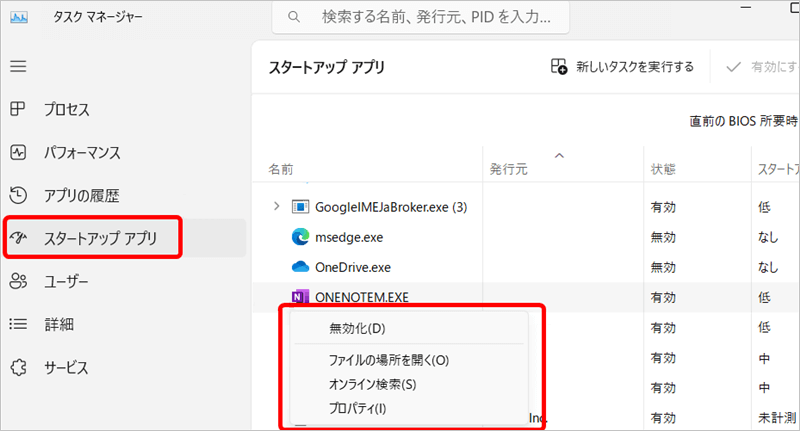Focus the name, publisher, PID search field

[x=421, y=17]
